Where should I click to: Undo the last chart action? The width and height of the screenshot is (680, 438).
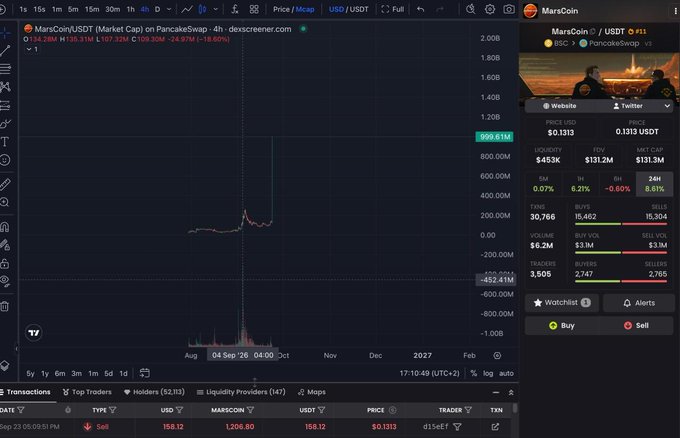(x=420, y=9)
